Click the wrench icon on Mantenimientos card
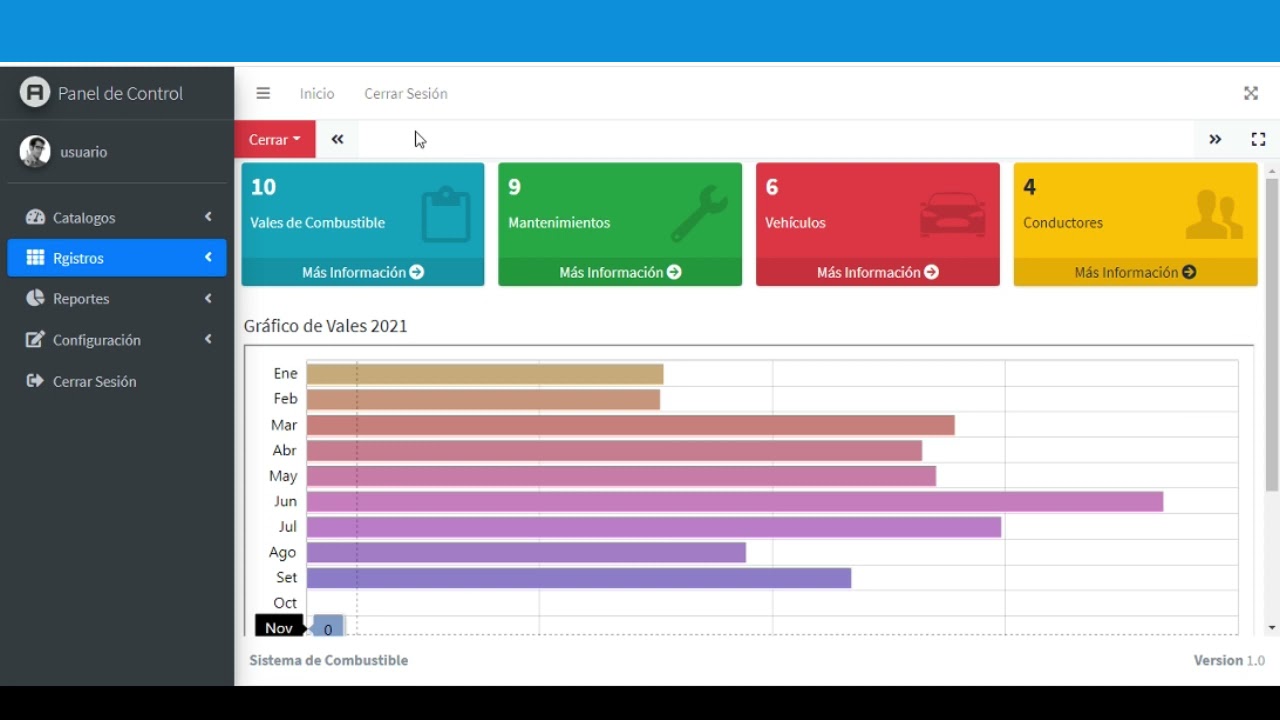The width and height of the screenshot is (1280, 720). tap(699, 215)
